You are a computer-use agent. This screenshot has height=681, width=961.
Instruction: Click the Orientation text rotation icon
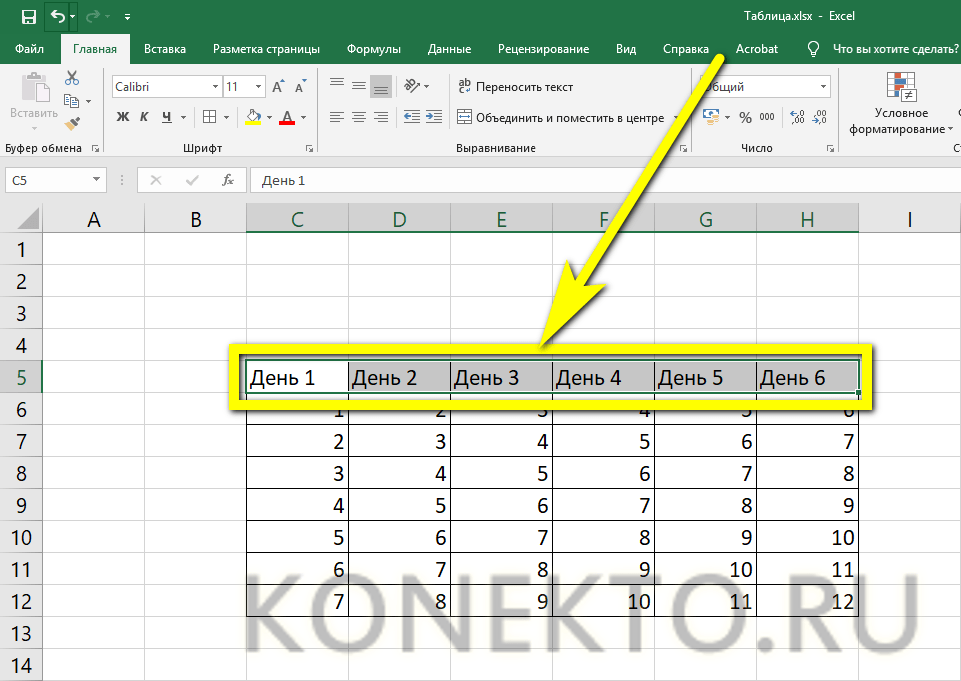tap(412, 86)
